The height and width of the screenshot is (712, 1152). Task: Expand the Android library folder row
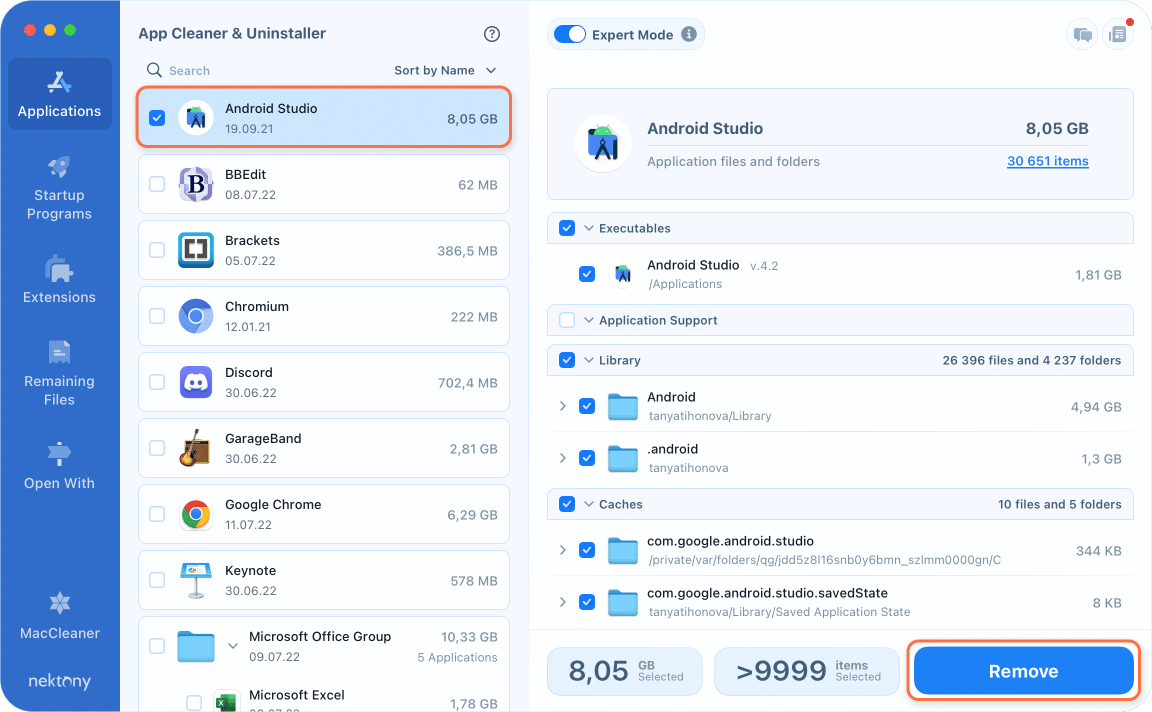563,406
